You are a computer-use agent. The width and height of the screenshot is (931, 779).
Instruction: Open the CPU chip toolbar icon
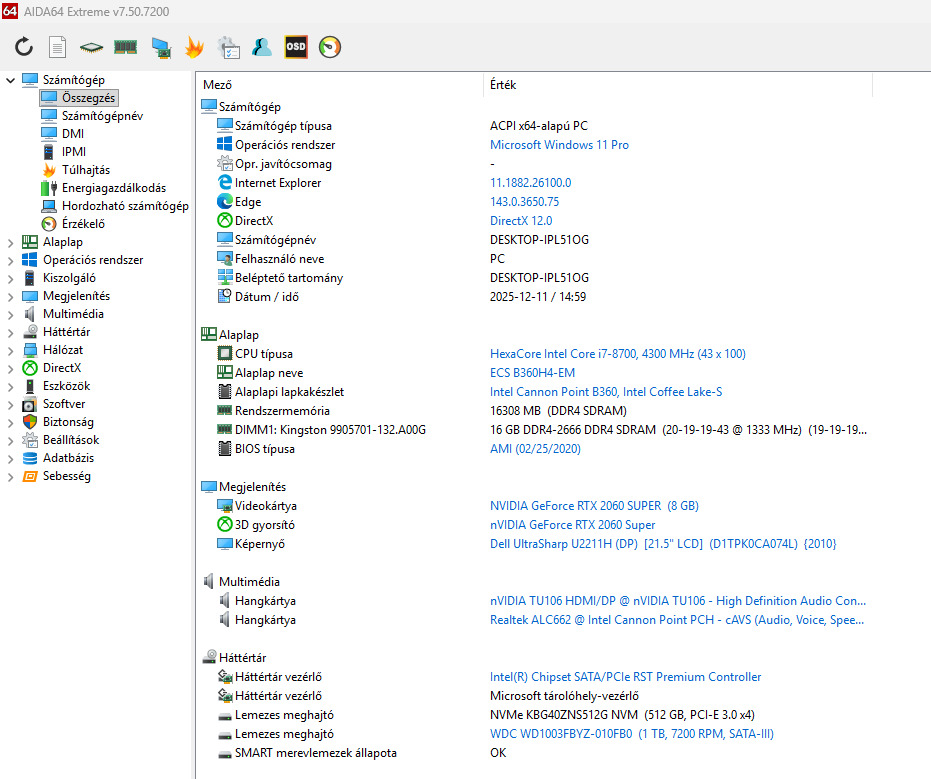(91, 48)
